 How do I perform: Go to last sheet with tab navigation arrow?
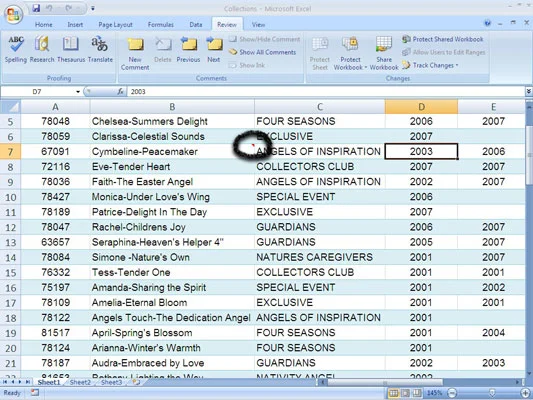(28, 382)
